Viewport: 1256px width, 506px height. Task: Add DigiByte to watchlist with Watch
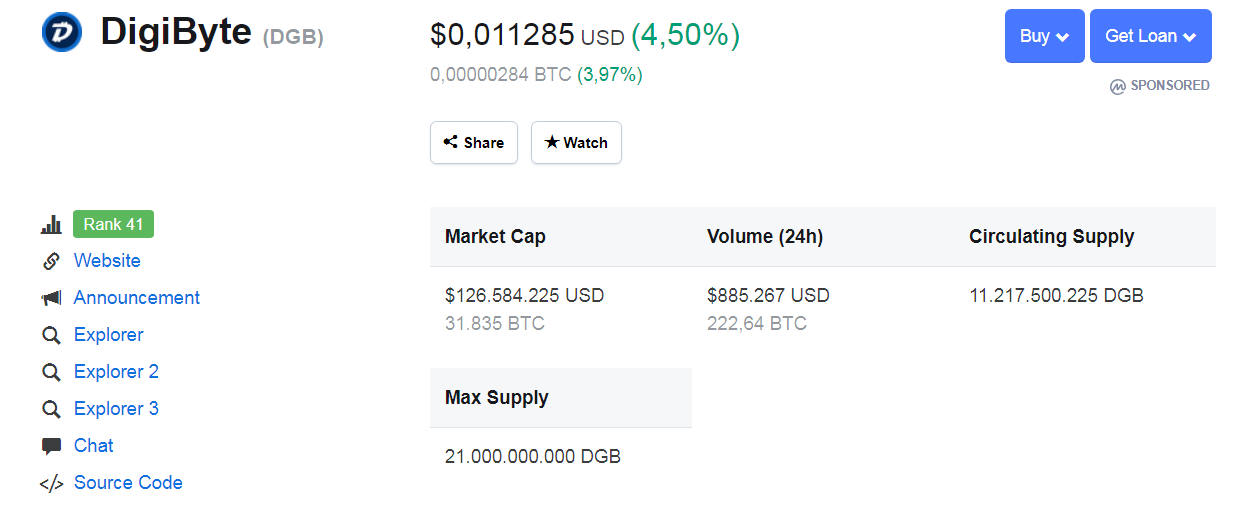[576, 143]
